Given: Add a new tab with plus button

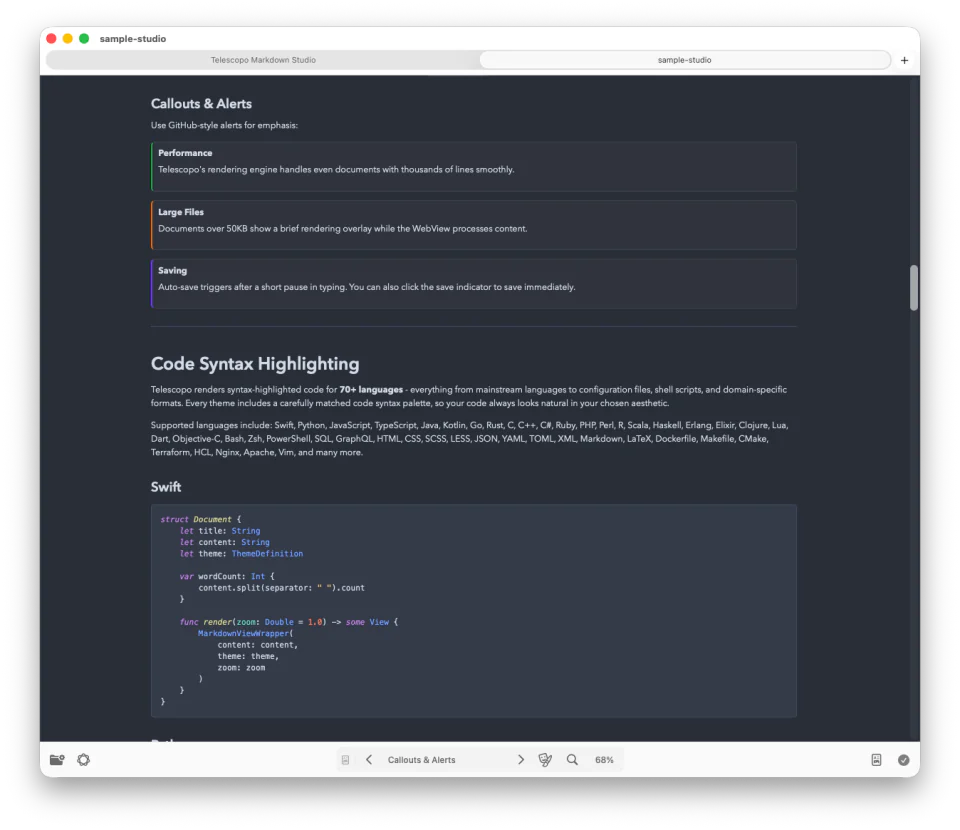Looking at the screenshot, I should [x=904, y=60].
